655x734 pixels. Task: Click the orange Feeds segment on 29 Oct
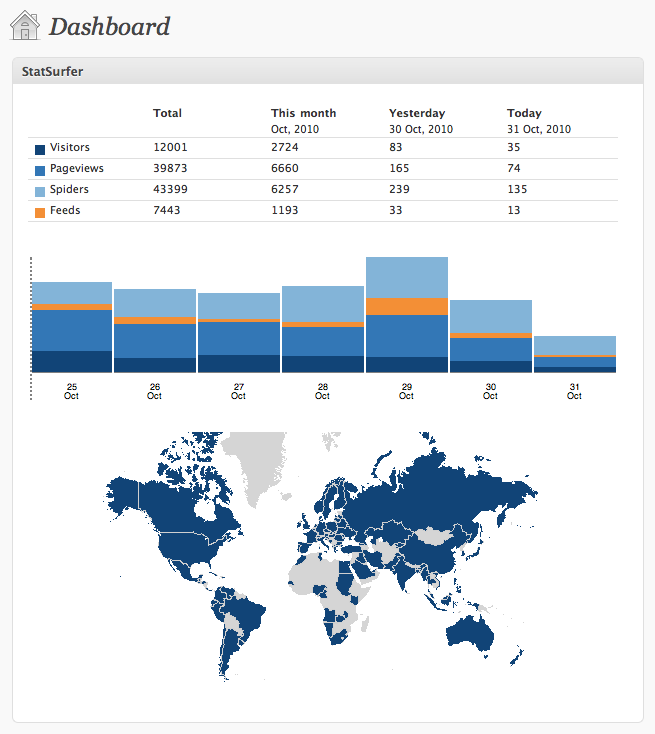(x=407, y=307)
